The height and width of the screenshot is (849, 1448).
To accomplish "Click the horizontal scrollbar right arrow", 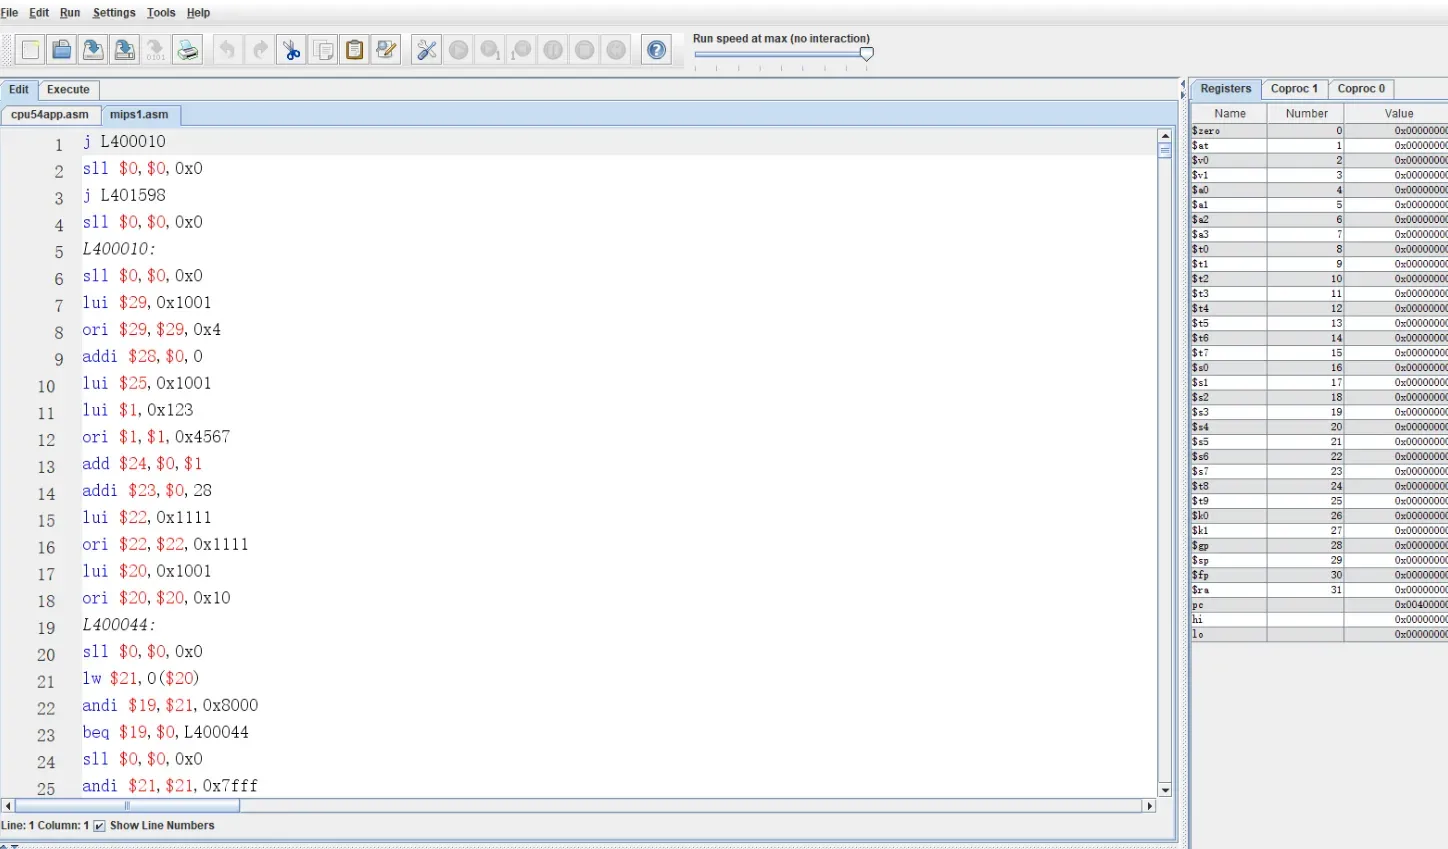I will (1150, 806).
